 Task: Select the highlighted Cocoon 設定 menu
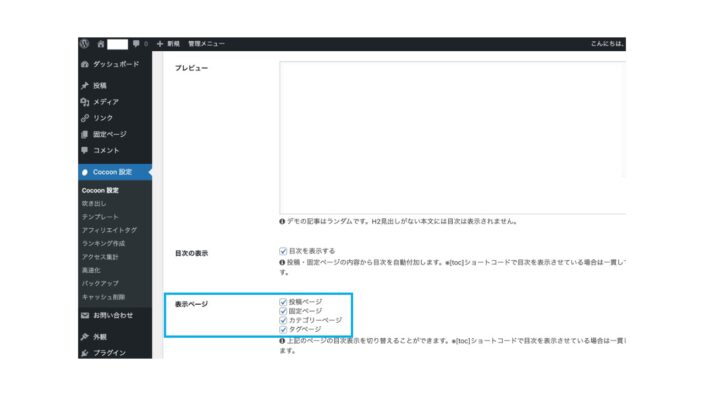(x=115, y=172)
